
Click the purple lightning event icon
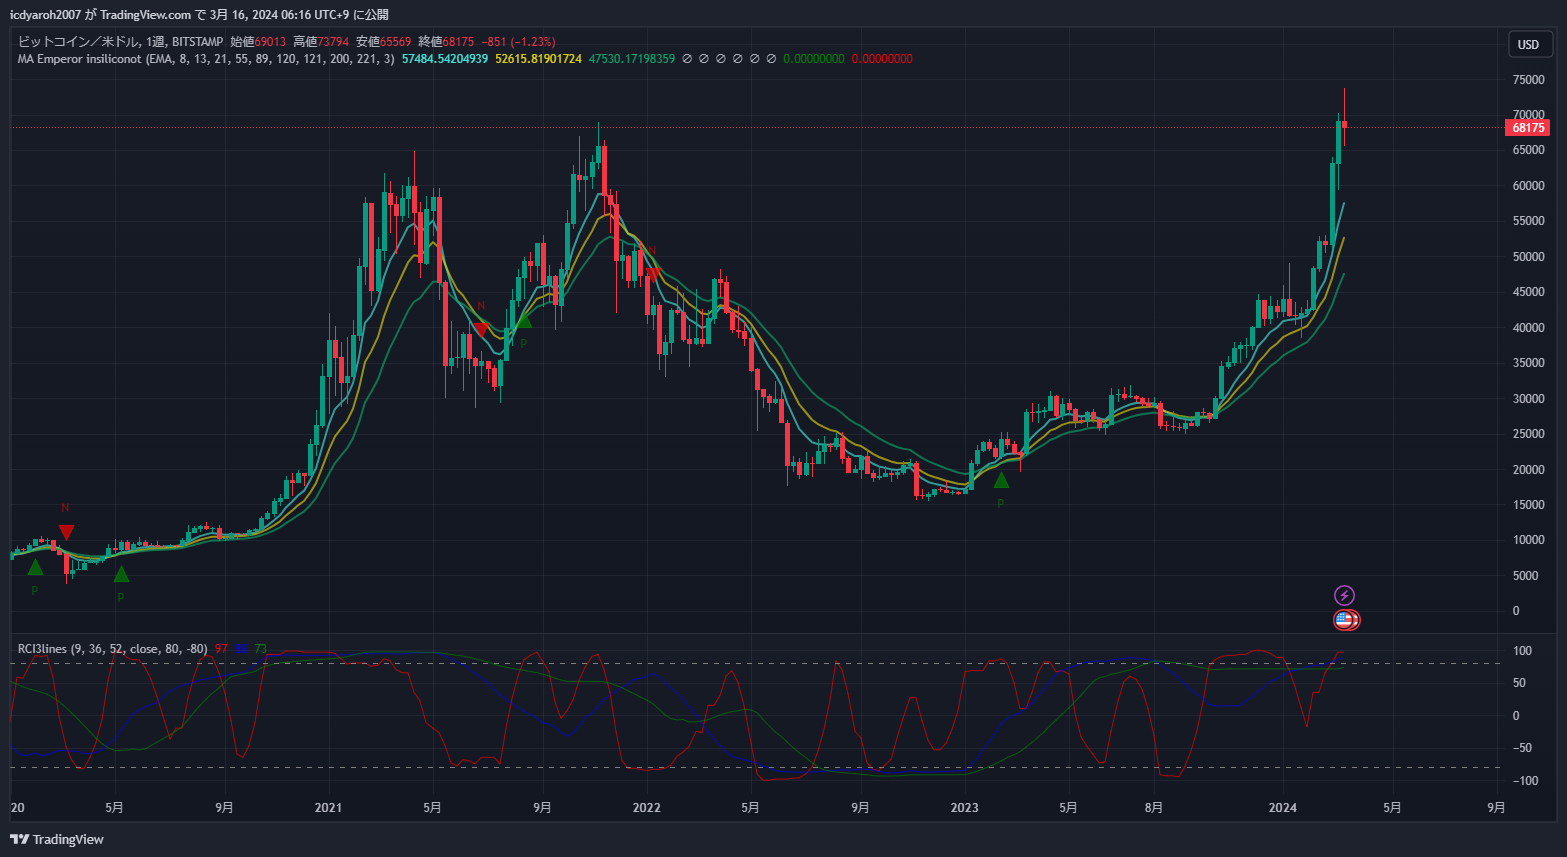pyautogui.click(x=1344, y=596)
